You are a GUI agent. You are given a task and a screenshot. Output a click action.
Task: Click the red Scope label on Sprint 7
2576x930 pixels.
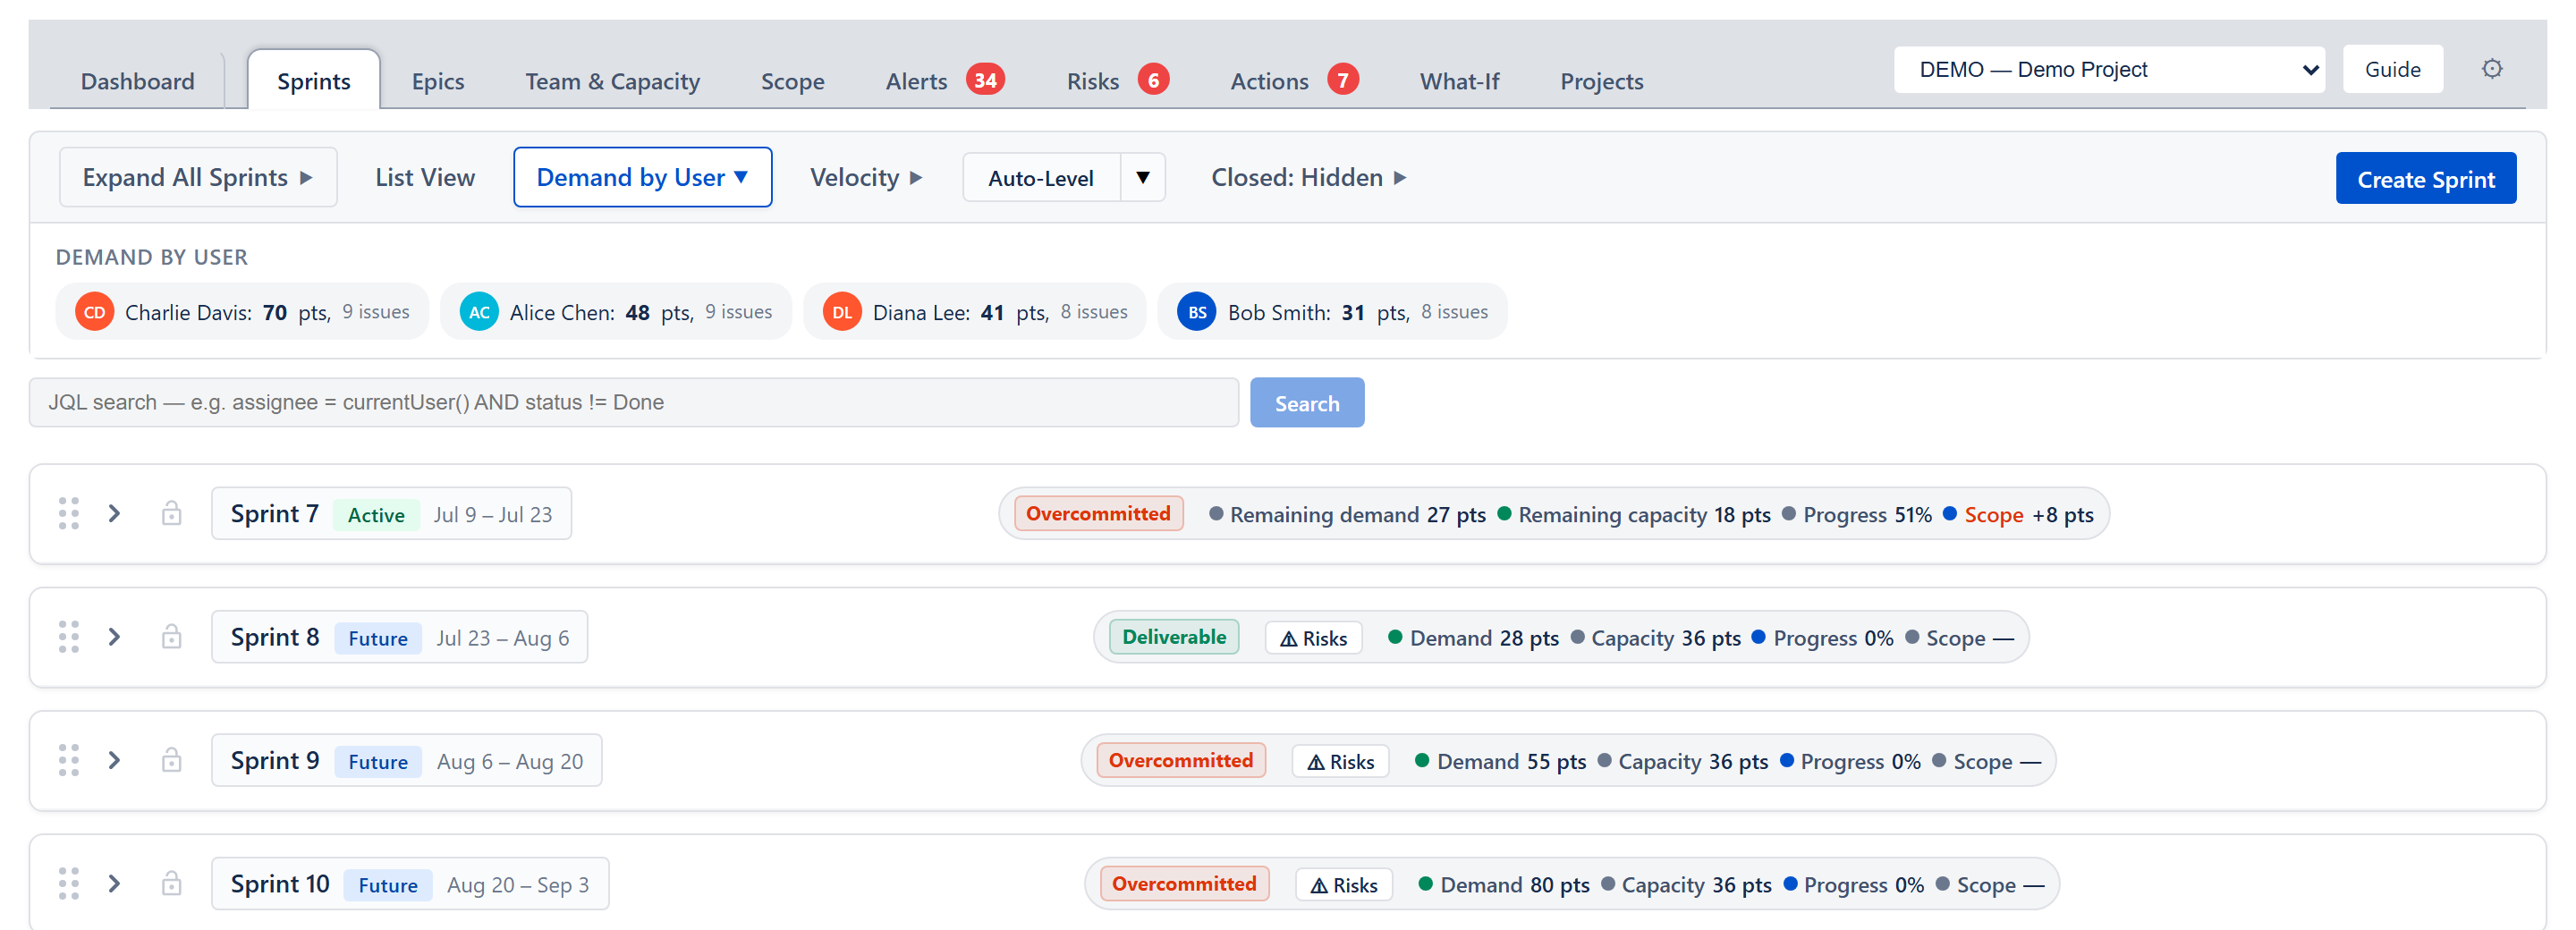1993,515
